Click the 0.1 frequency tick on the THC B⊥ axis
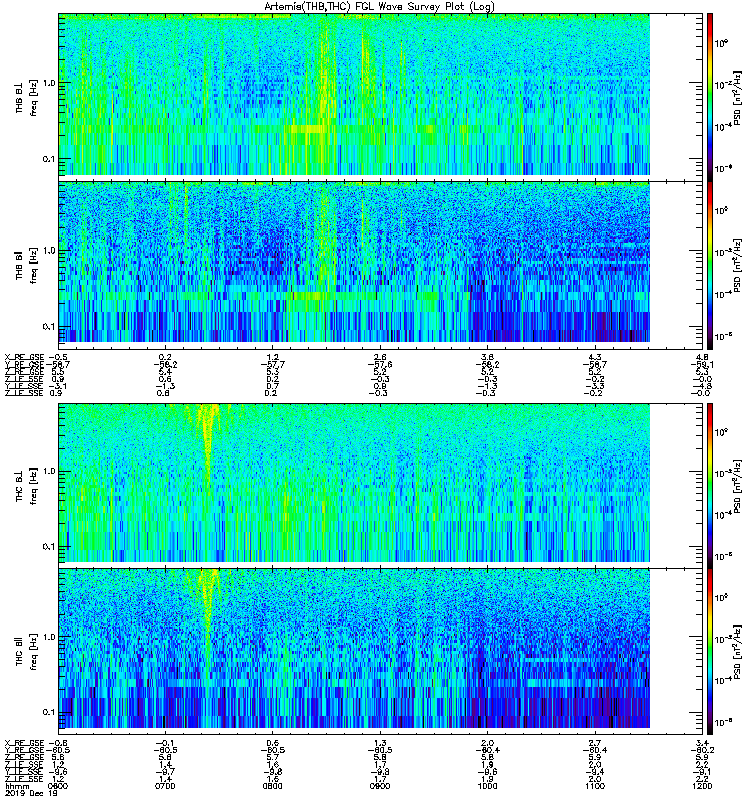Viewport: 750px width, 800px height. tap(49, 546)
